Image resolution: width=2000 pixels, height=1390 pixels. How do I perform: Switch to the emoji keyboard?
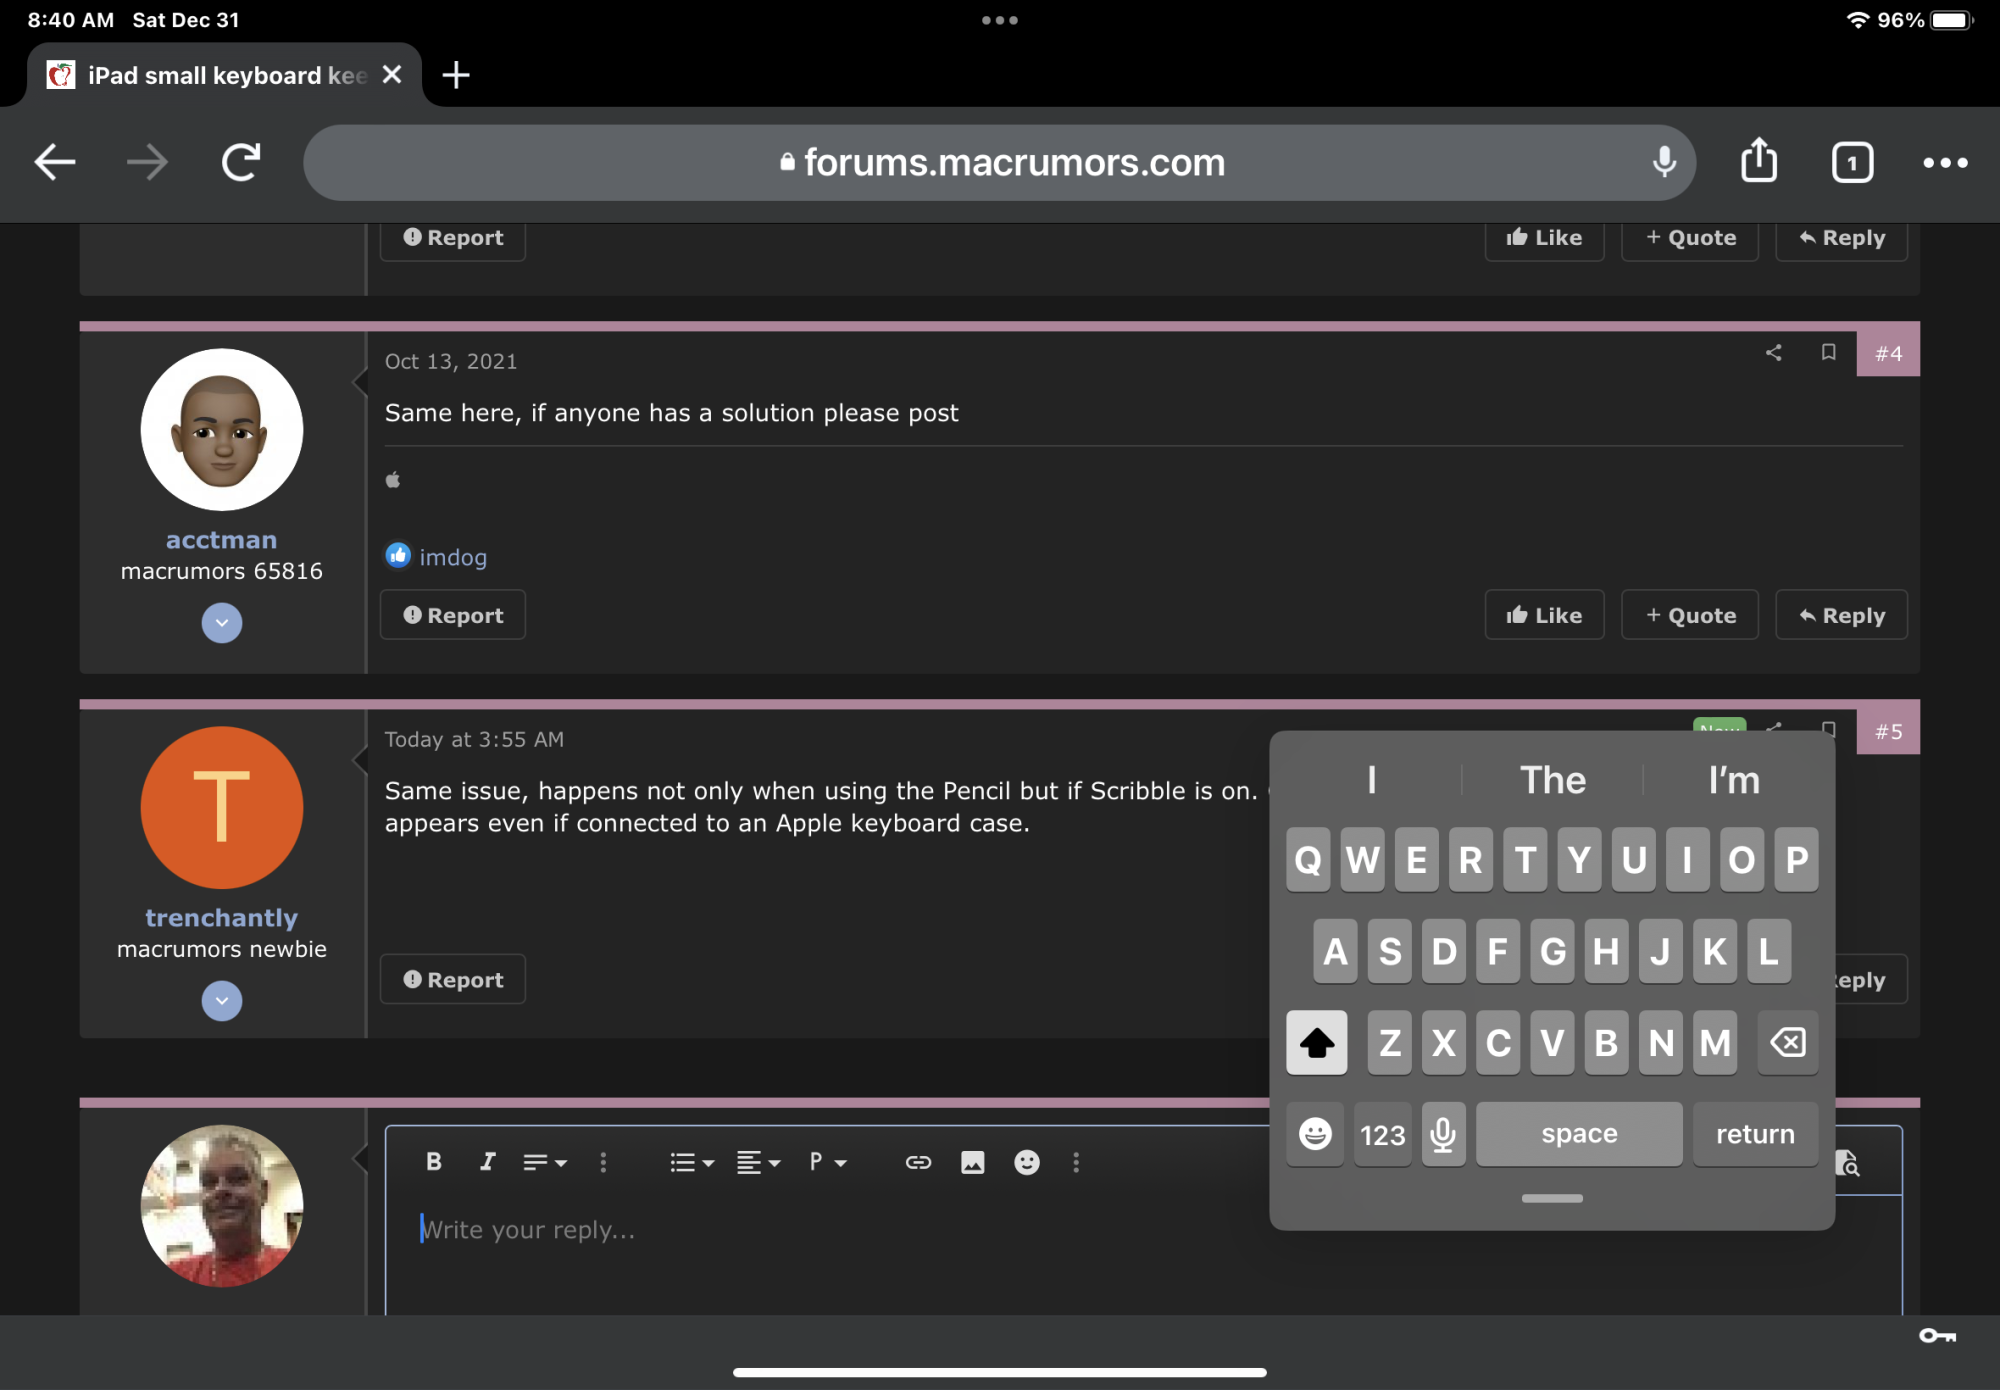[1314, 1134]
